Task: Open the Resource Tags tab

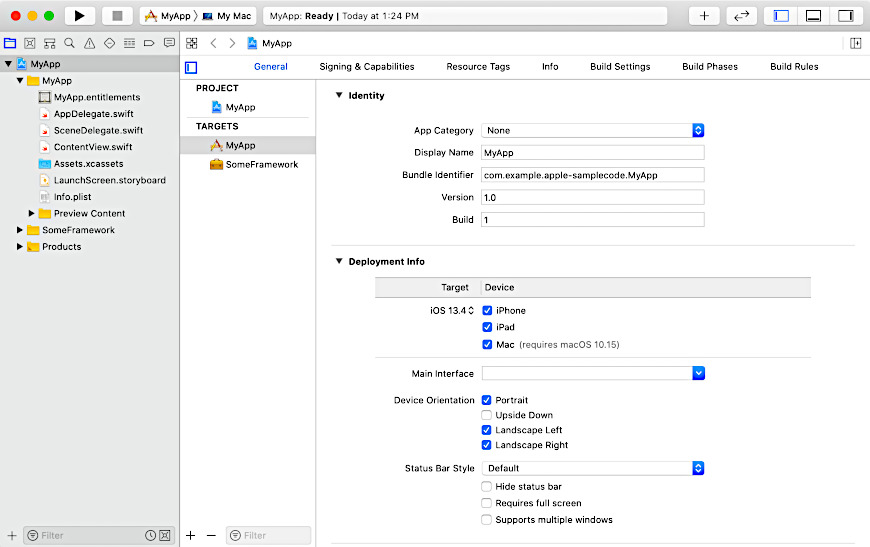Action: click(478, 67)
